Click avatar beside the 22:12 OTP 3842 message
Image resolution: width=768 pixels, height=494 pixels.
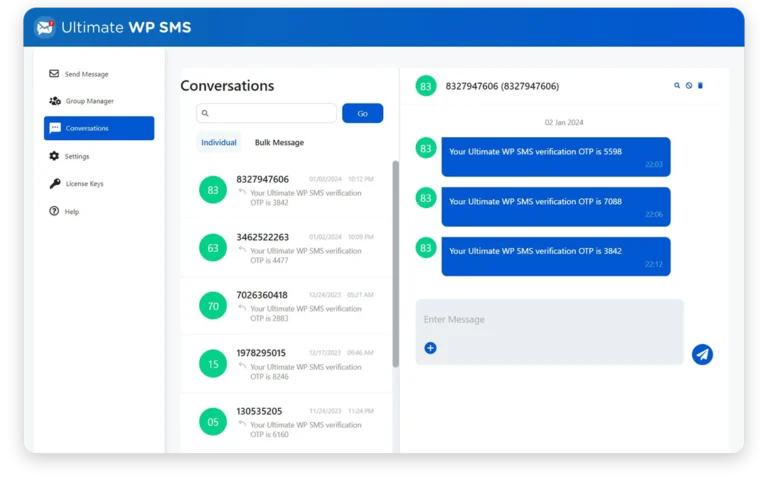click(426, 248)
